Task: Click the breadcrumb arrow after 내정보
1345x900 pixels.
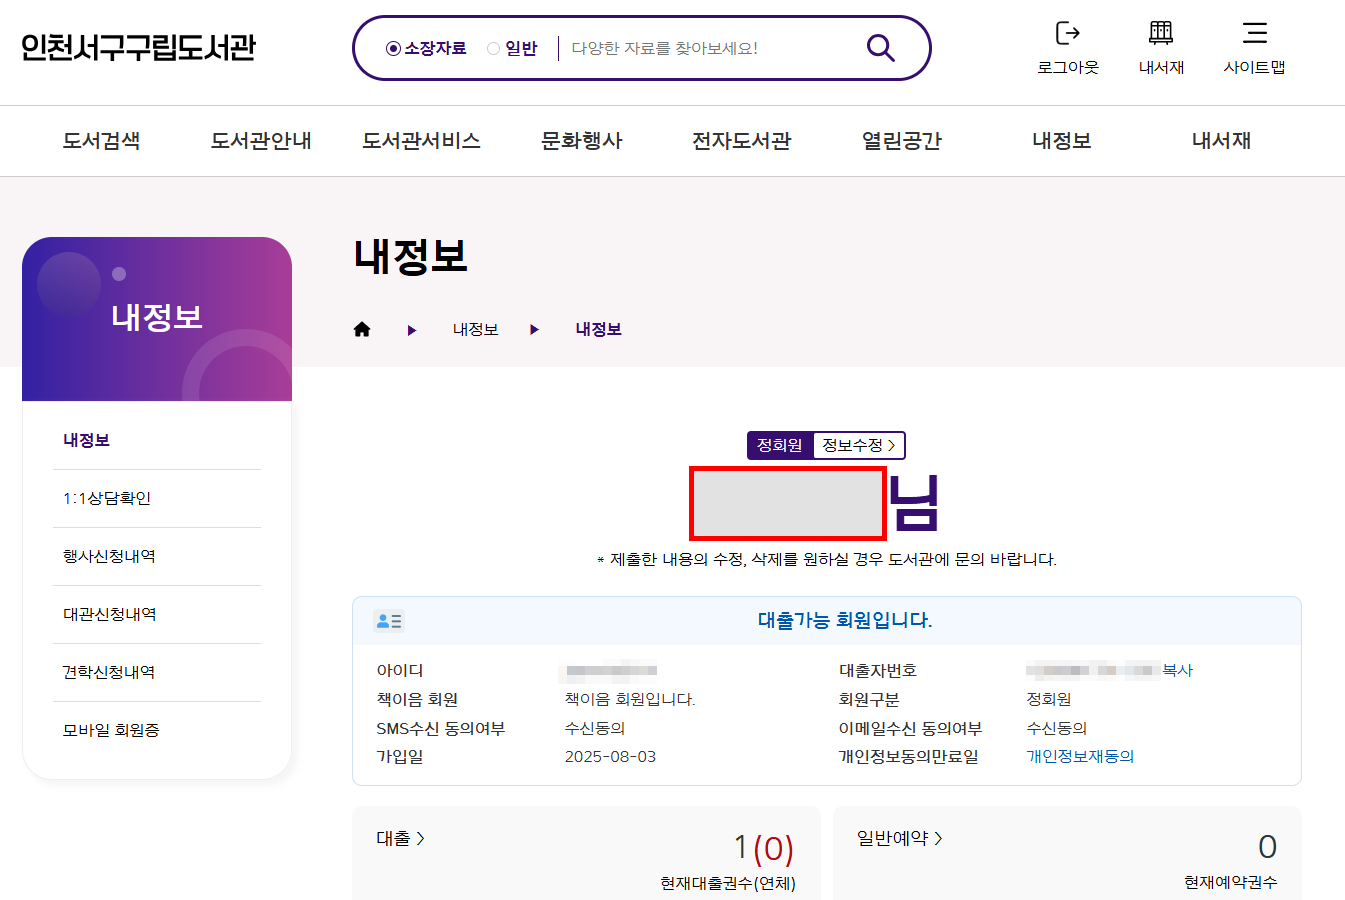Action: [534, 329]
